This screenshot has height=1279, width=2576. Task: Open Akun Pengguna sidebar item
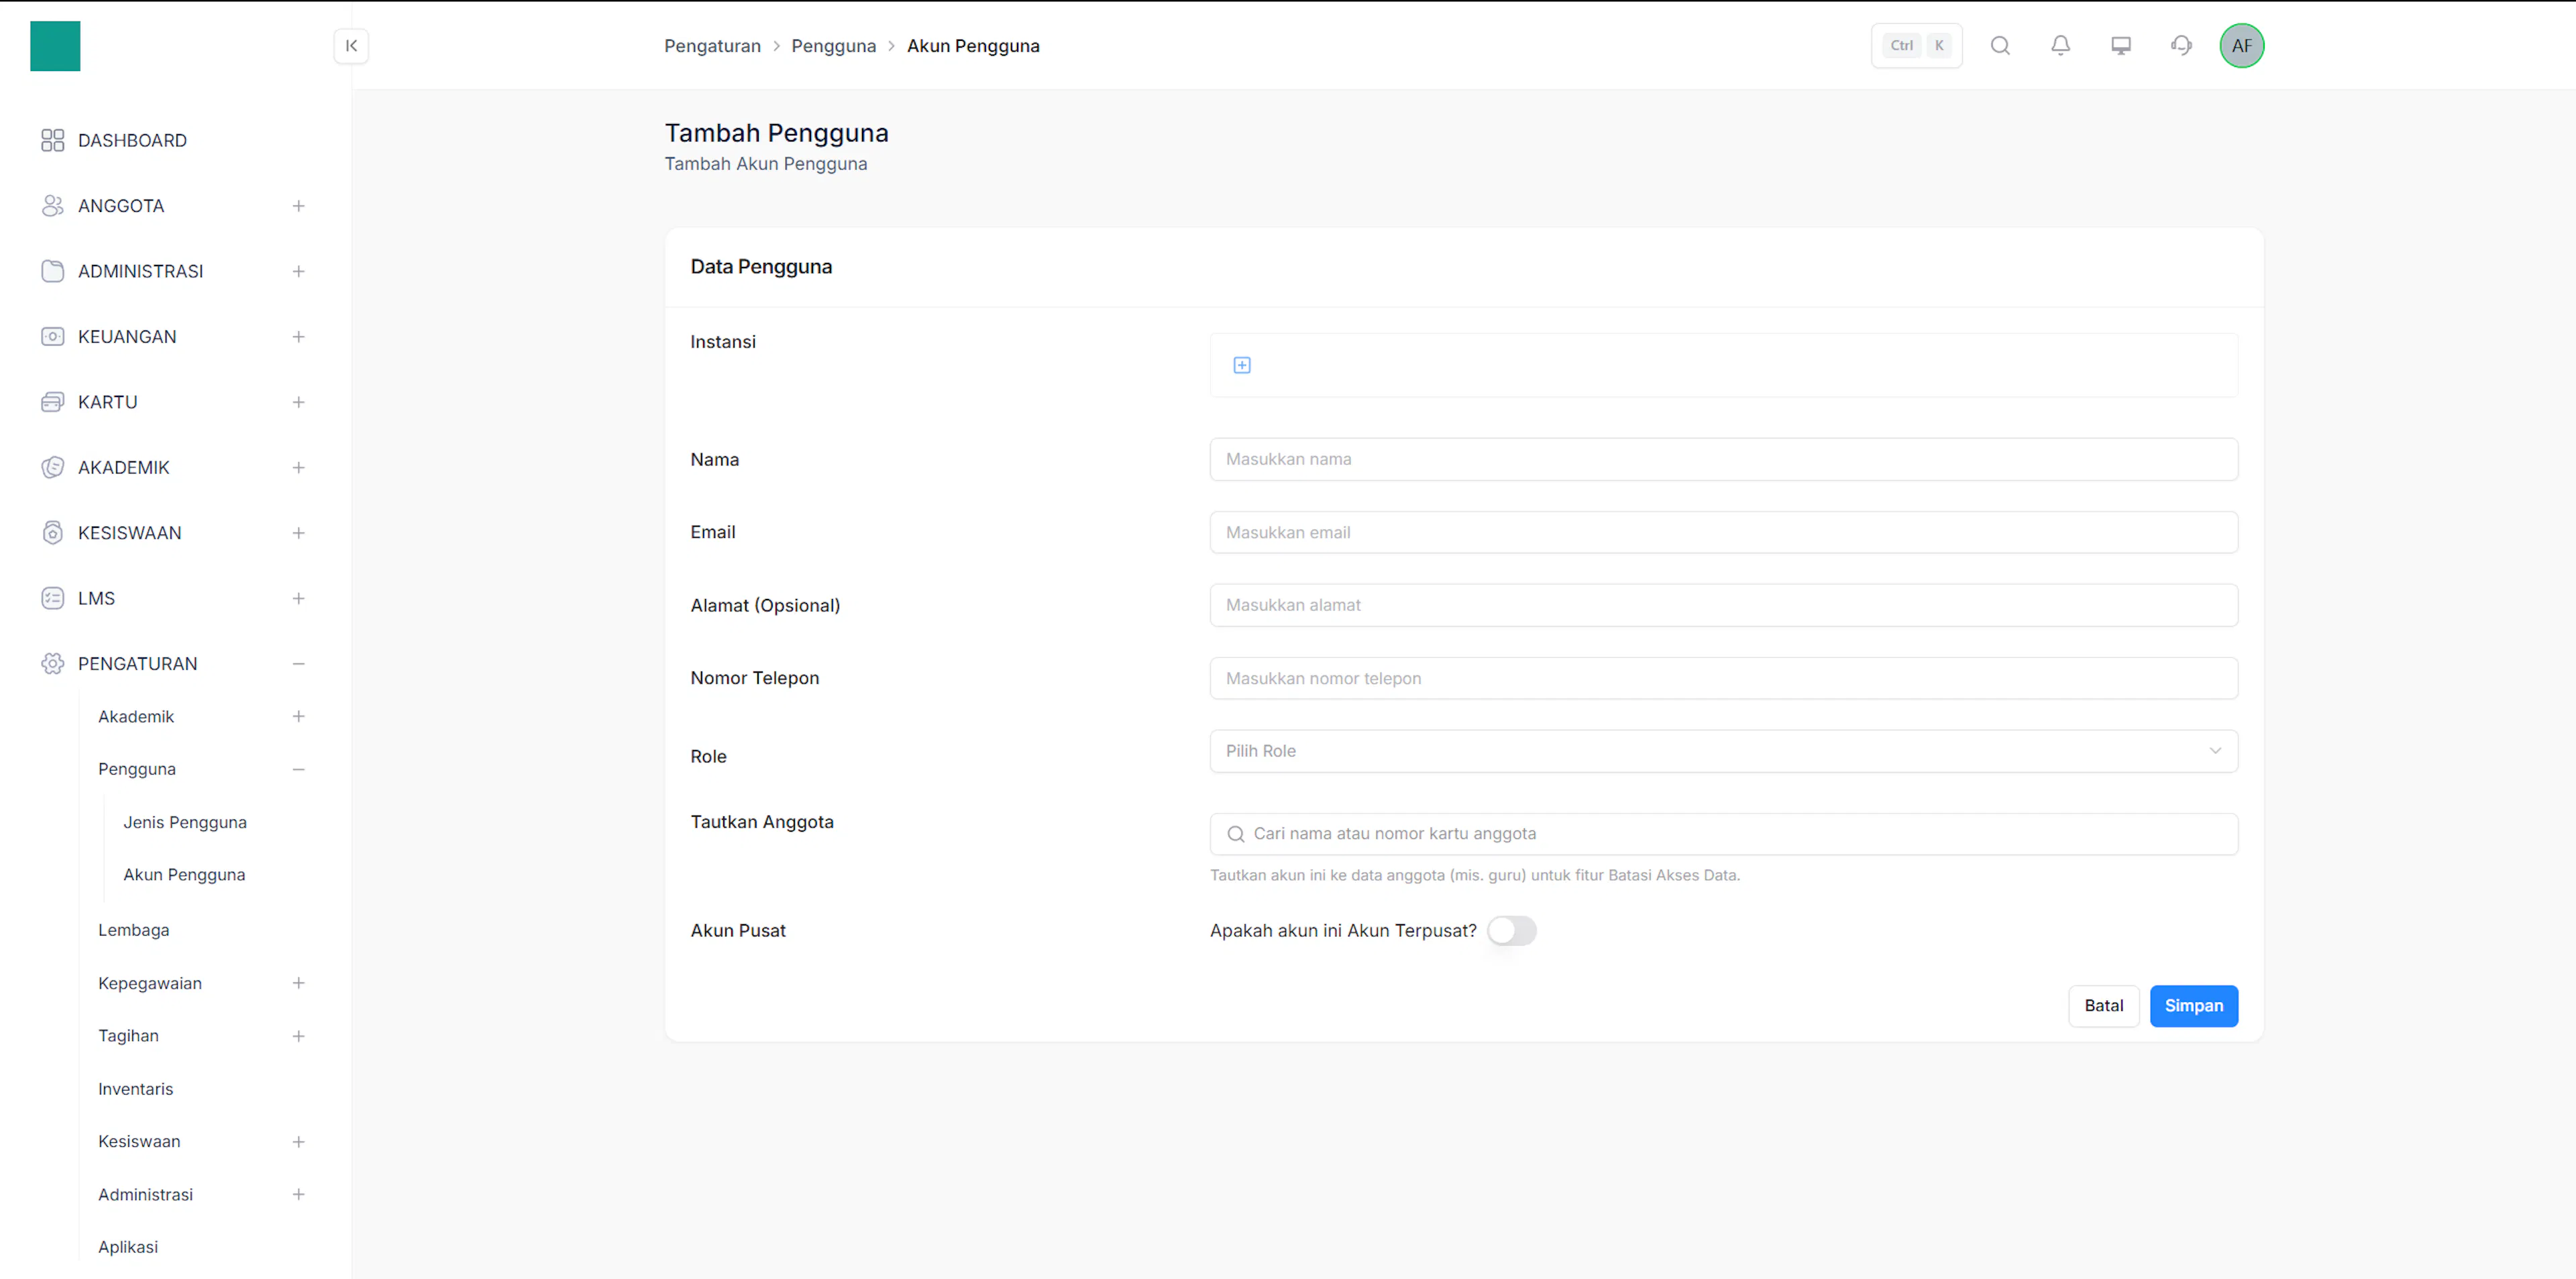pyautogui.click(x=184, y=875)
